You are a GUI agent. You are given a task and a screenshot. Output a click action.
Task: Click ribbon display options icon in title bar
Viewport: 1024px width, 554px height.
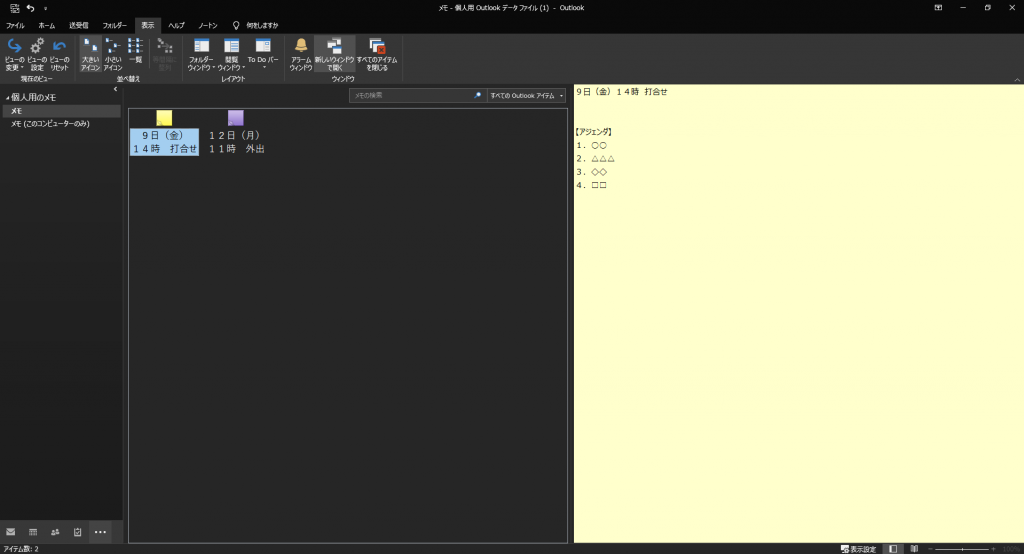click(x=938, y=8)
